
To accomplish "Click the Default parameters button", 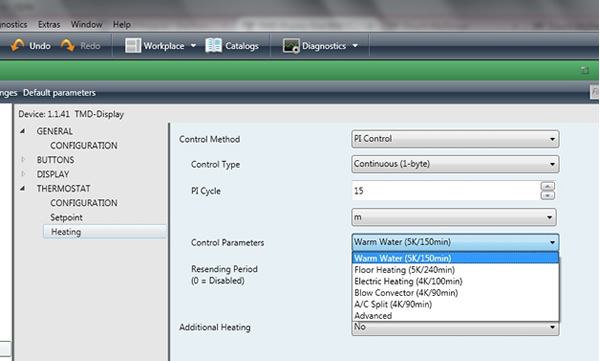I will [59, 93].
